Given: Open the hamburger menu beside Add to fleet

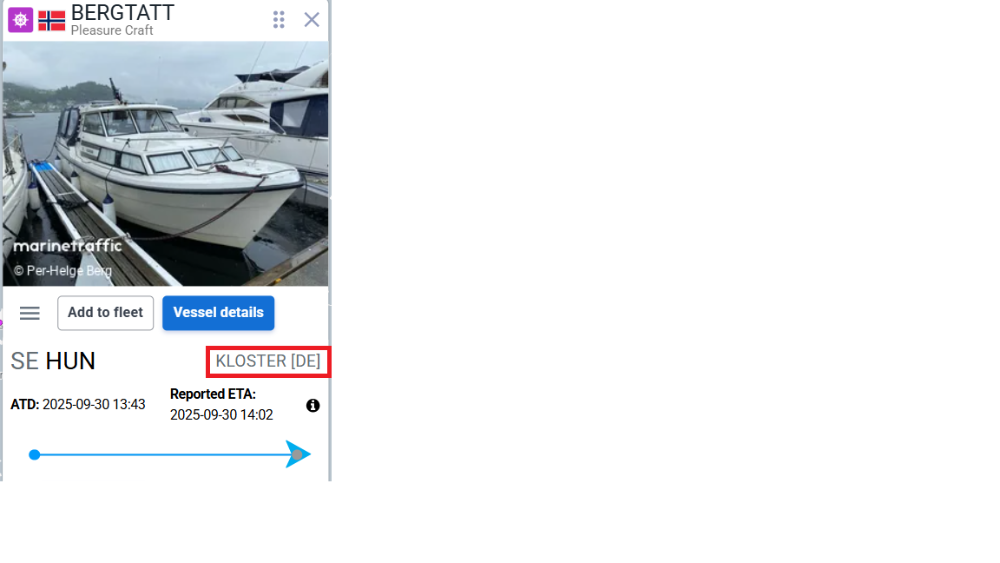Looking at the screenshot, I should click(29, 313).
